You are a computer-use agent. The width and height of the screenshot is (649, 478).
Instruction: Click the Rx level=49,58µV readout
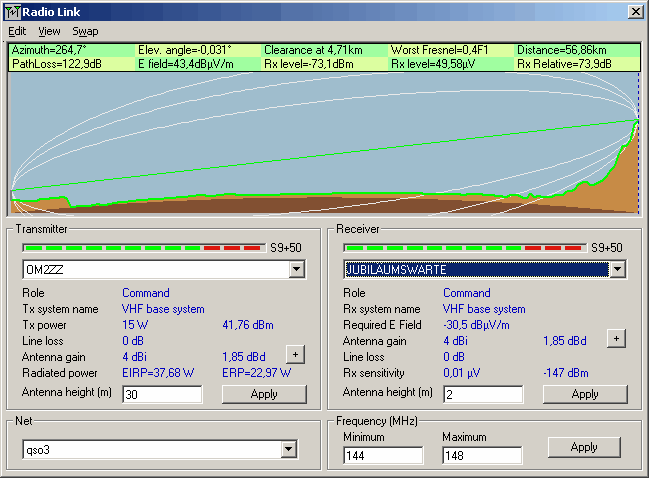[433, 64]
